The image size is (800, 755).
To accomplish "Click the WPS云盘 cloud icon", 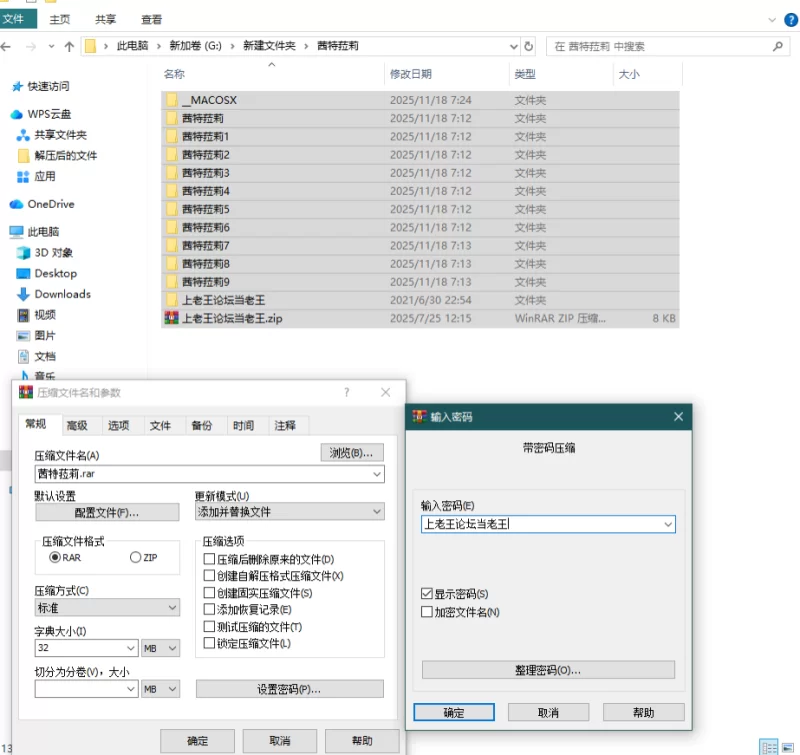I will pos(16,114).
